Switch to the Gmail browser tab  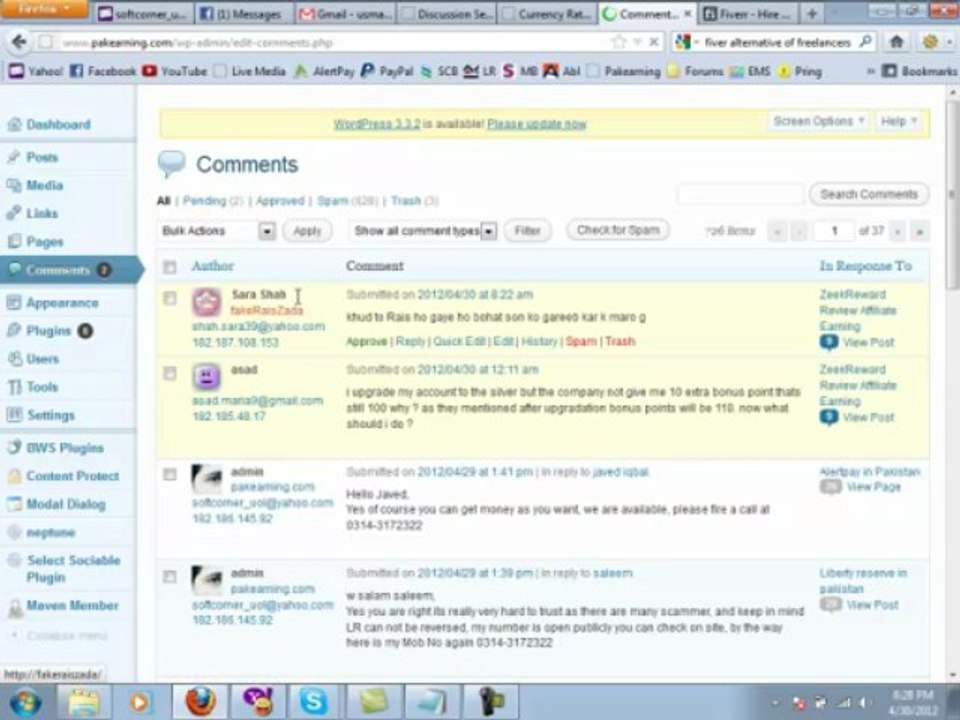tap(344, 13)
